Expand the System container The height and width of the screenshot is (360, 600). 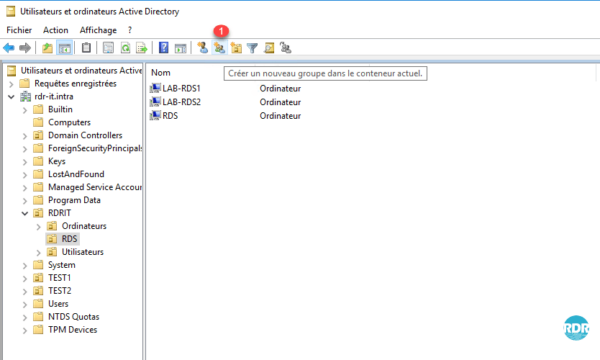pos(25,266)
